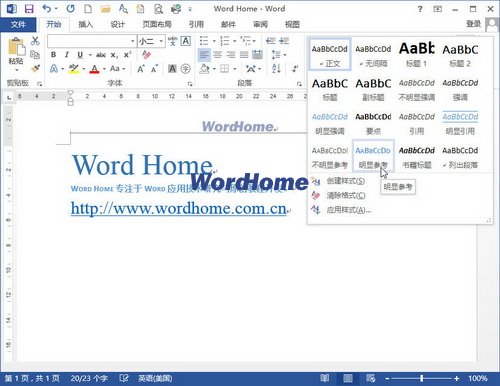Open a file with the folder icon
This screenshot has width=500, height=386.
pos(105,9)
